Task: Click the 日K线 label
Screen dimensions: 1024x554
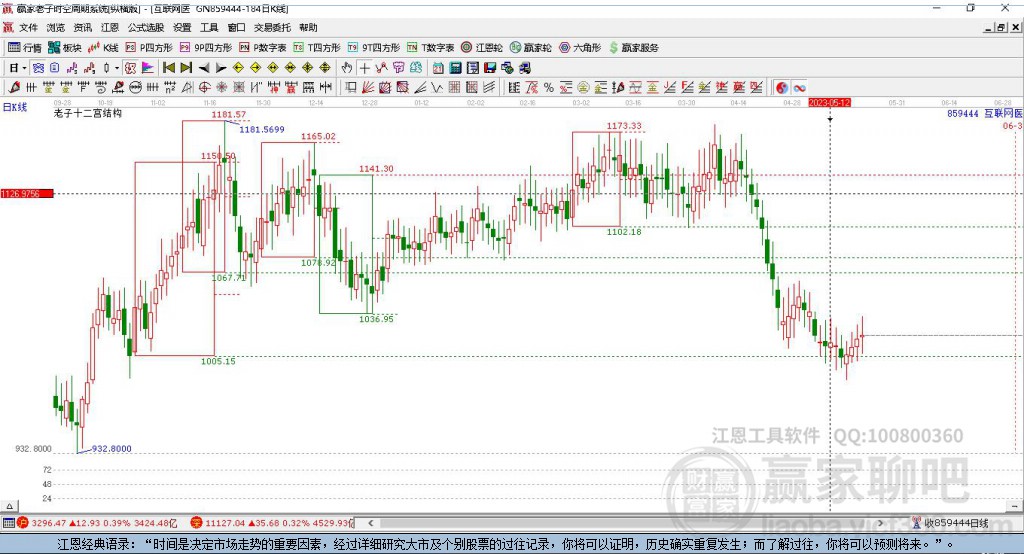Action: [x=15, y=107]
